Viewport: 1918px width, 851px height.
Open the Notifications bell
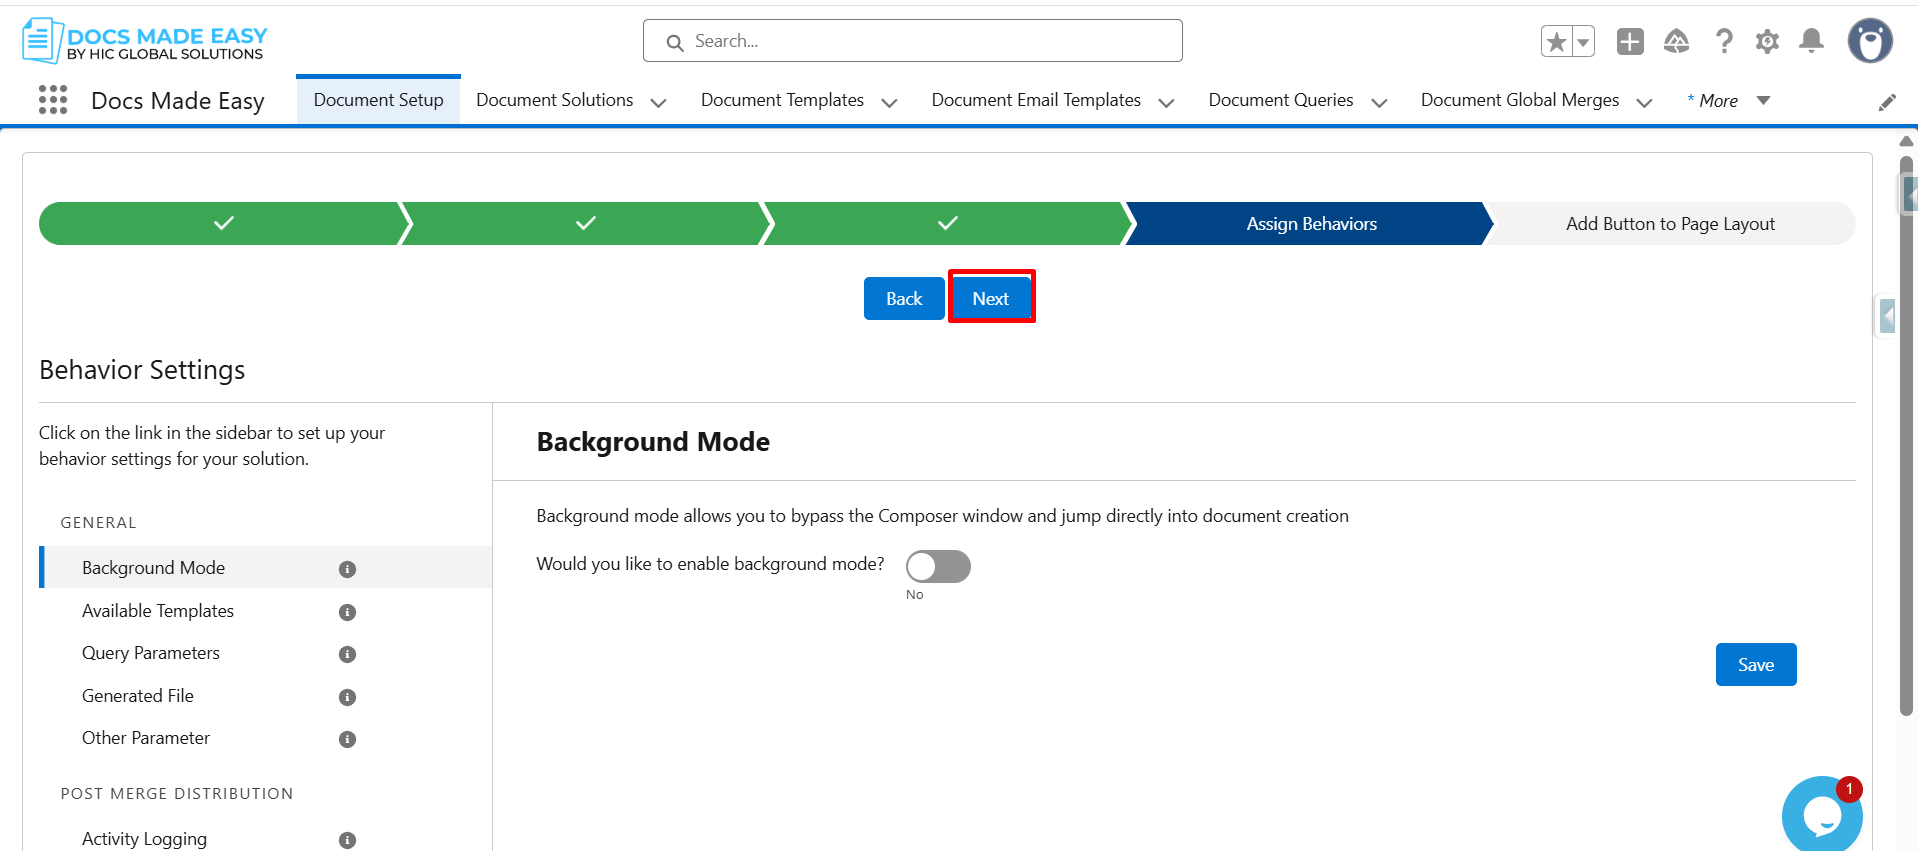[x=1811, y=41]
